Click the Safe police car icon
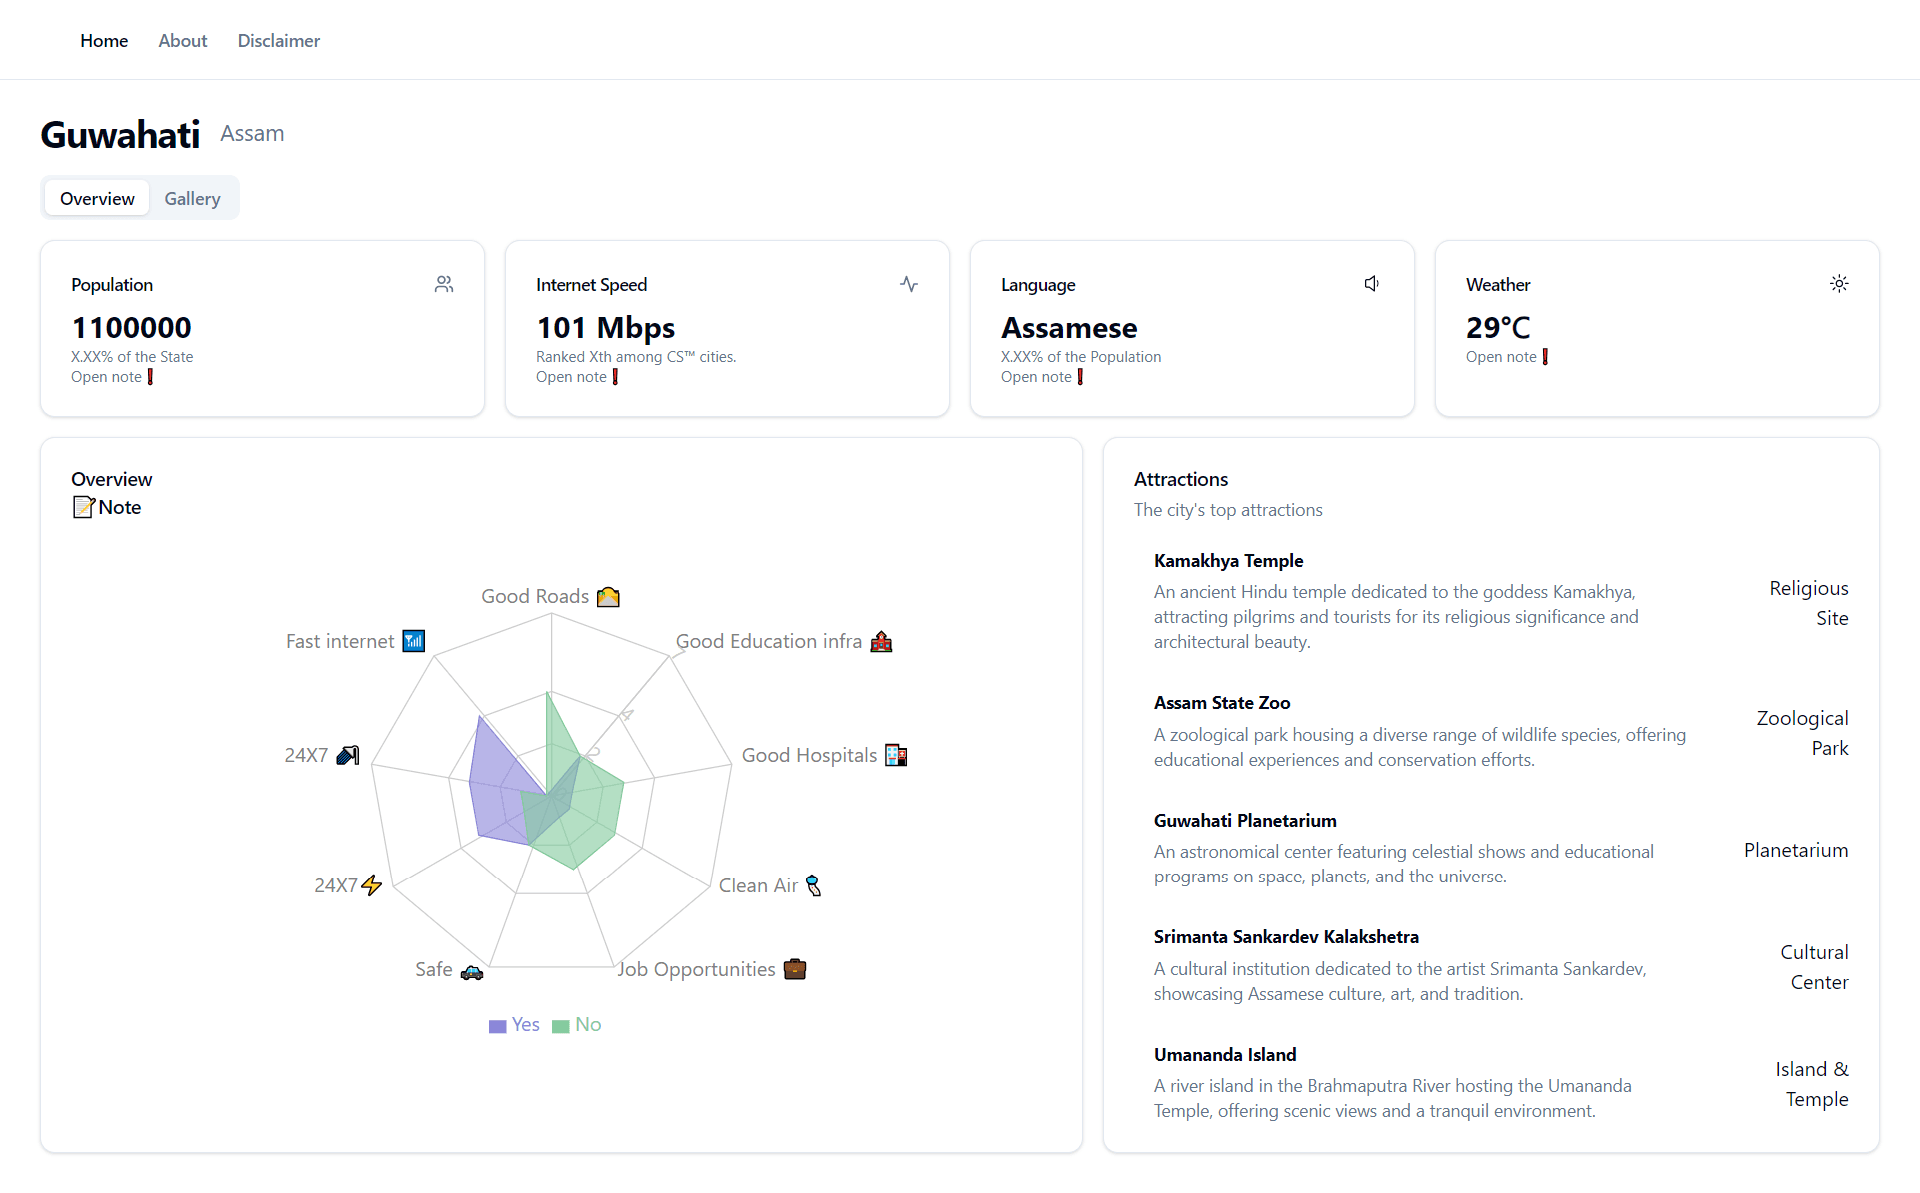 (x=472, y=970)
